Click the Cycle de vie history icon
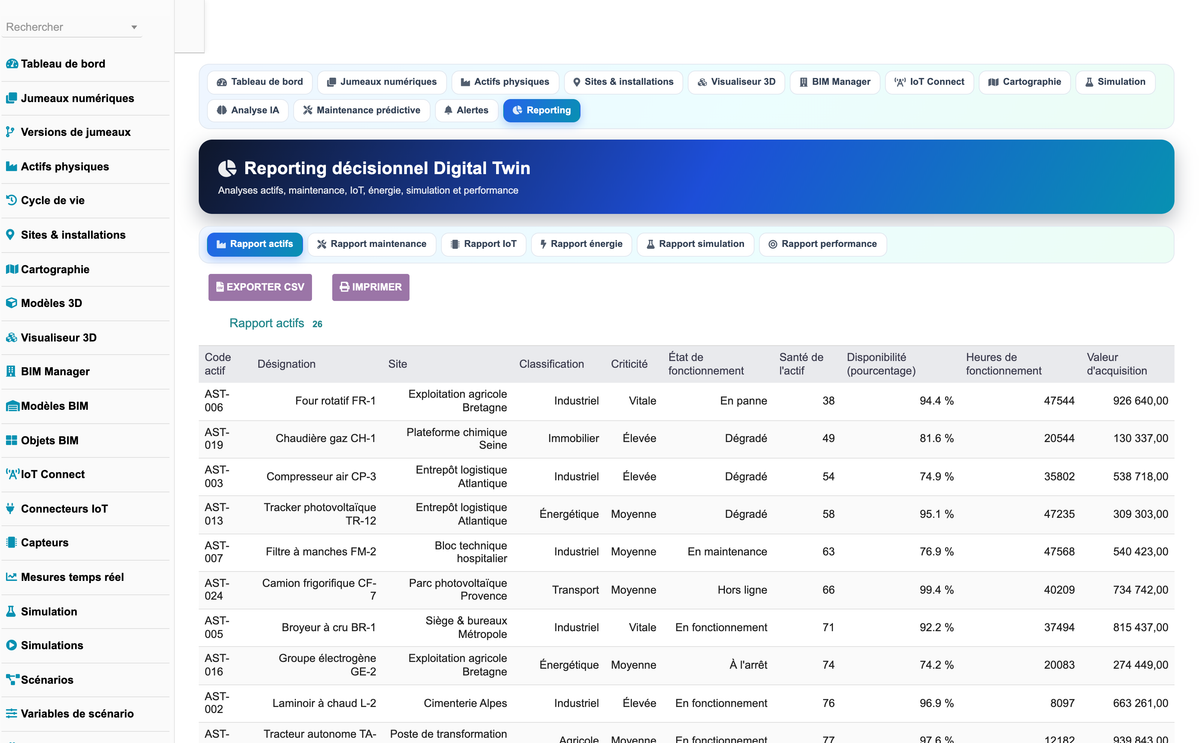This screenshot has height=743, width=1200. 12,200
